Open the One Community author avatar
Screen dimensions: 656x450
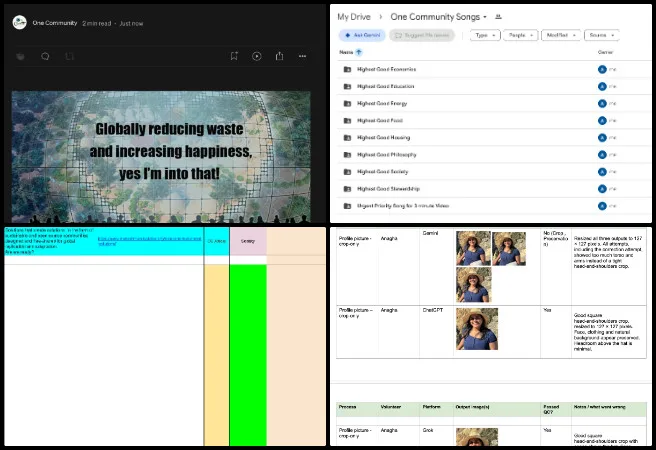[20, 23]
